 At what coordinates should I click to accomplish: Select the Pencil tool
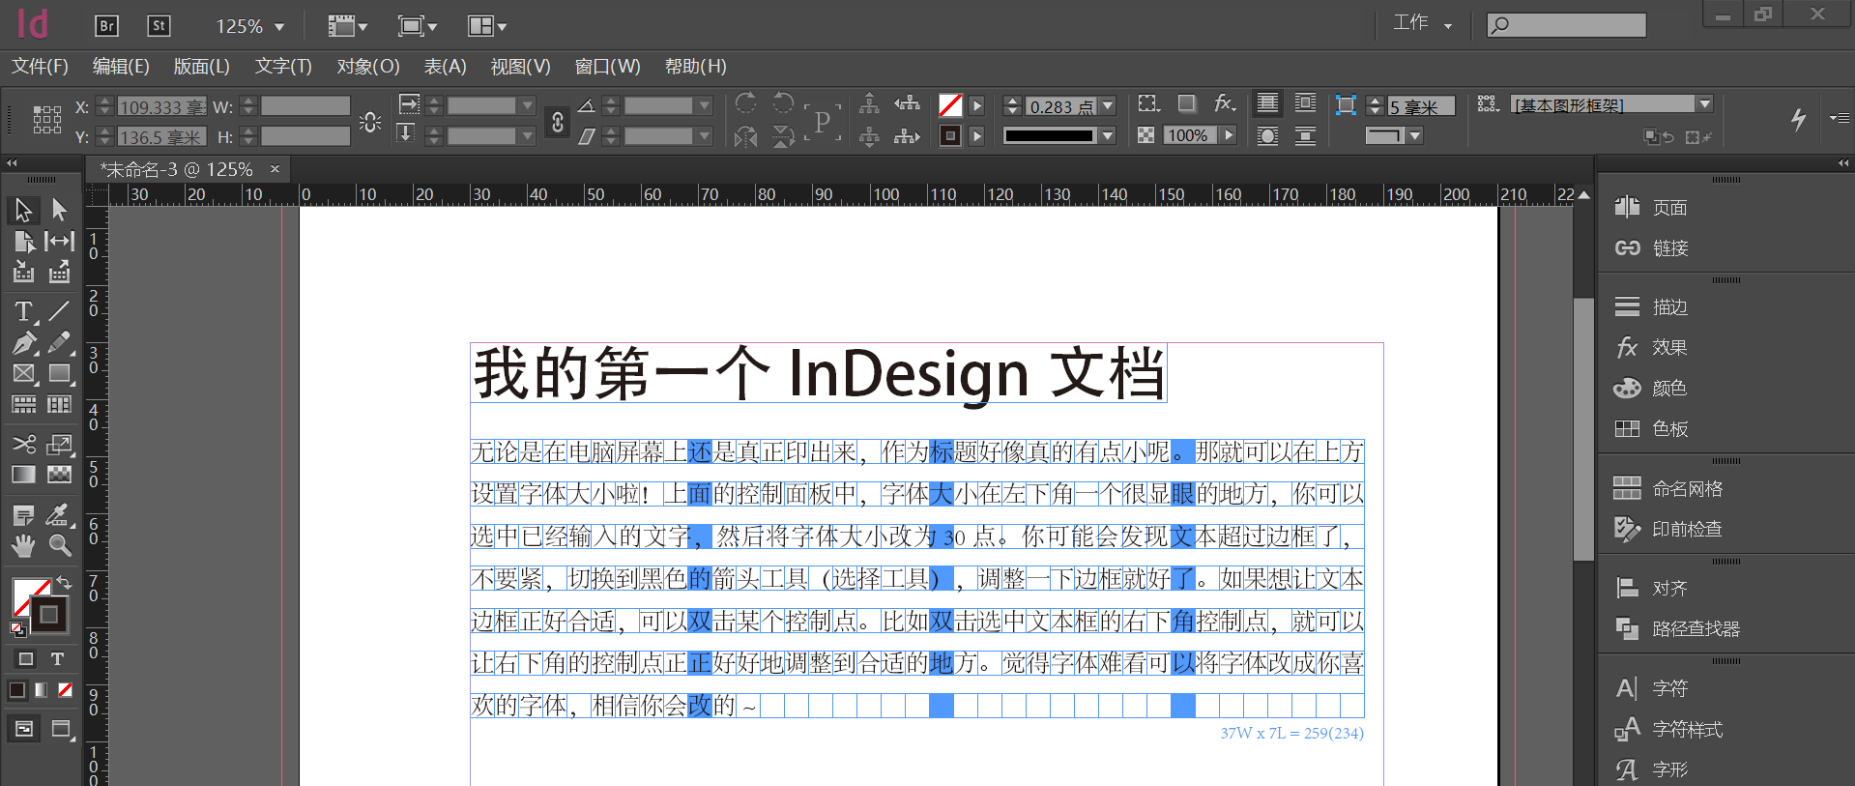[x=60, y=343]
